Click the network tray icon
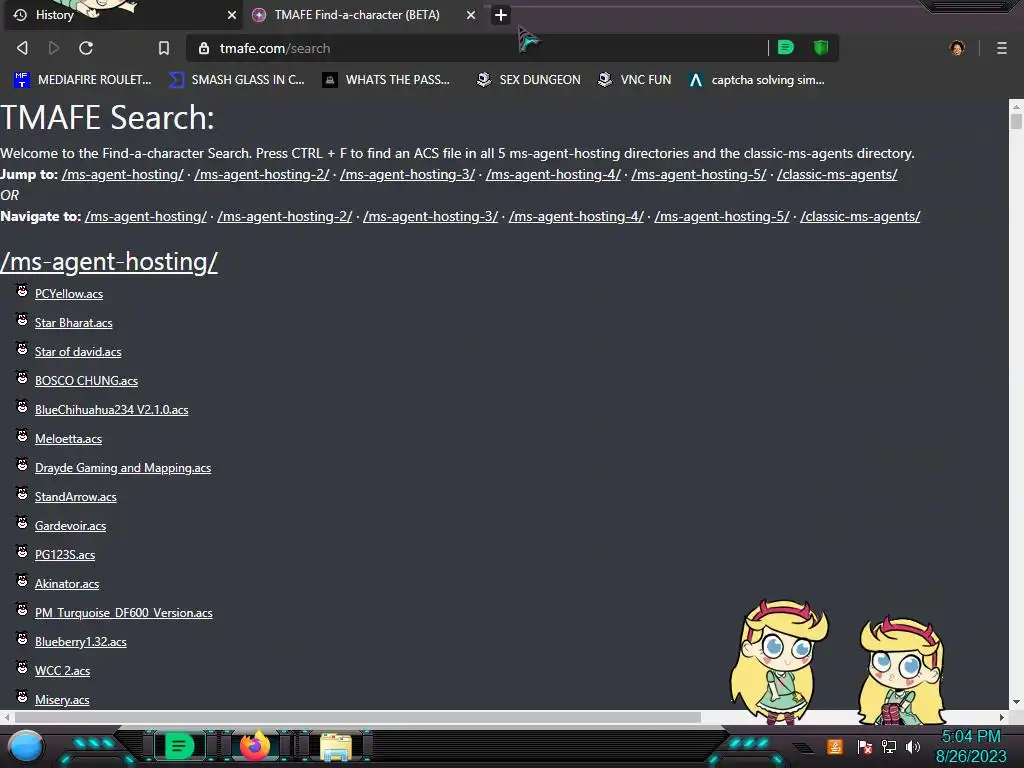Screen dimensions: 1024x768 (x=889, y=746)
